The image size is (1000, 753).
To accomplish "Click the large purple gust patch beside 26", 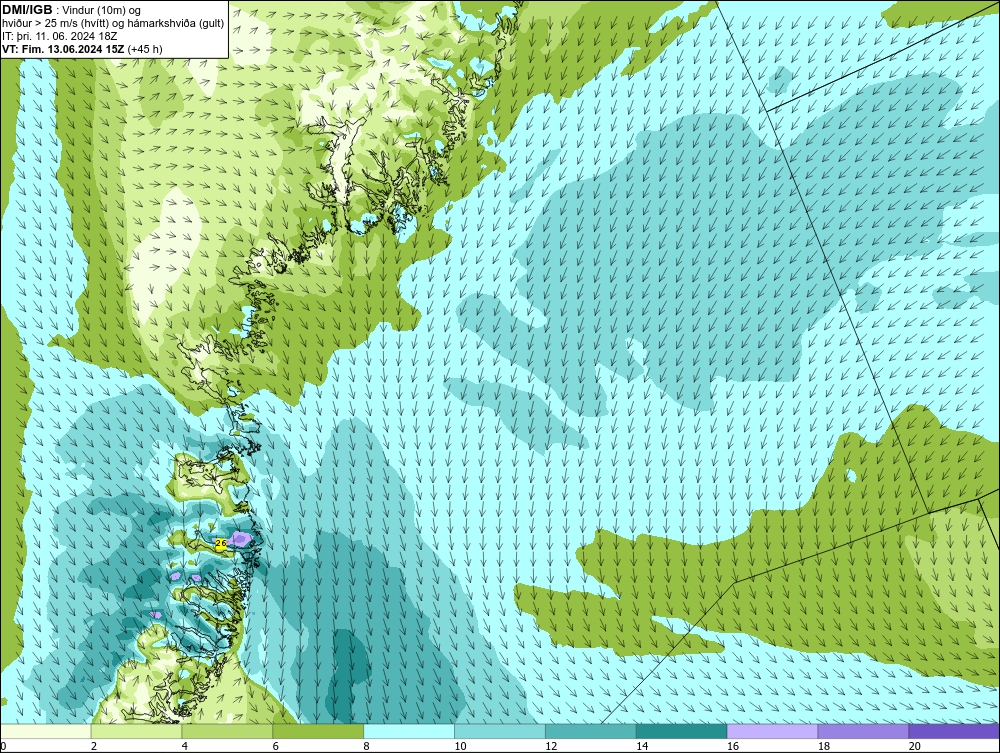I will 240,539.
